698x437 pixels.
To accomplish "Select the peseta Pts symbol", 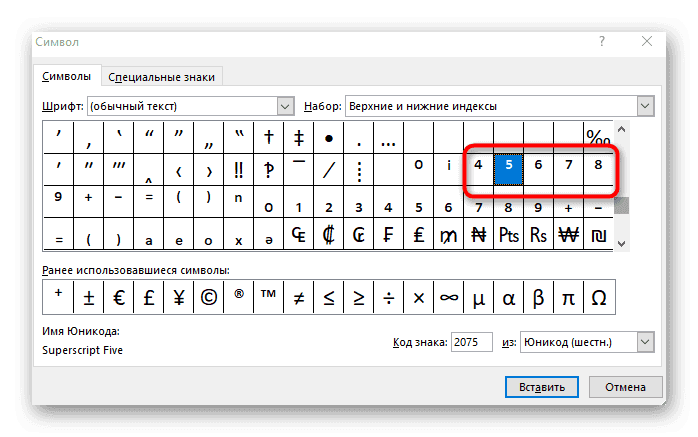I will [508, 234].
